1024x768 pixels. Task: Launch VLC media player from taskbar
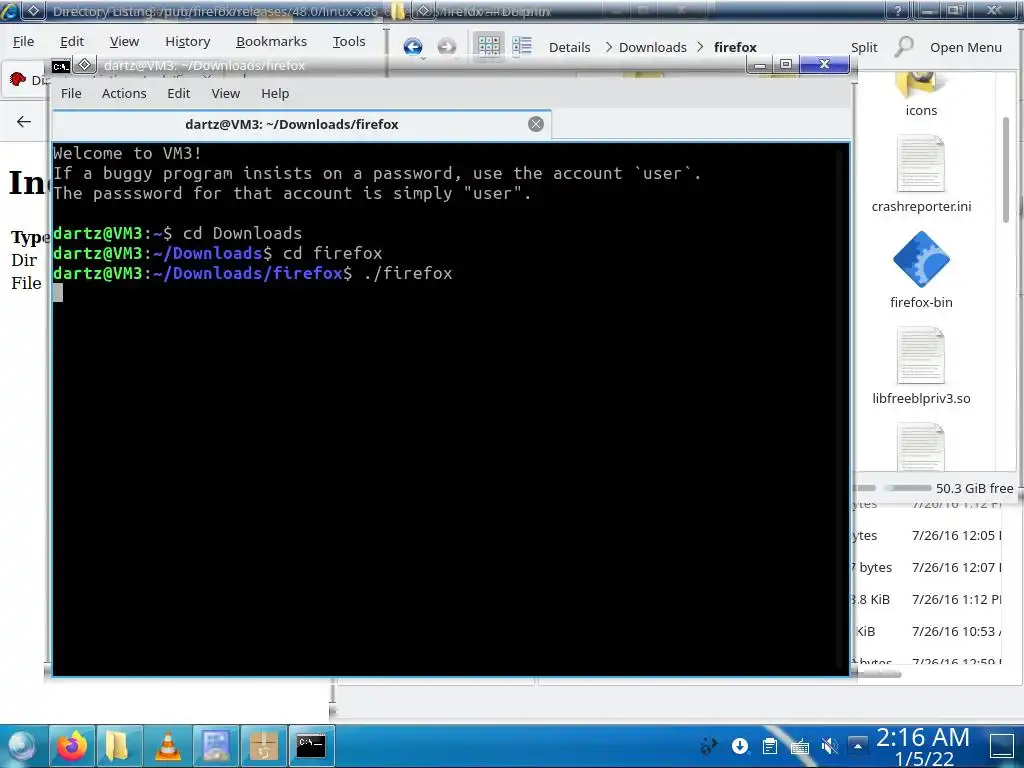coord(168,745)
